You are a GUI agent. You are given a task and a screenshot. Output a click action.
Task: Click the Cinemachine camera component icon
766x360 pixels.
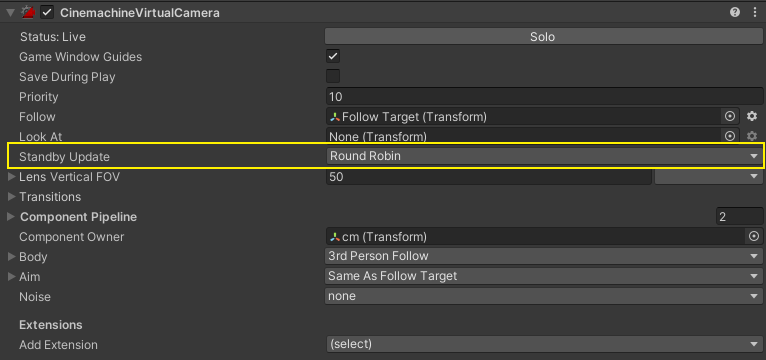click(x=28, y=13)
